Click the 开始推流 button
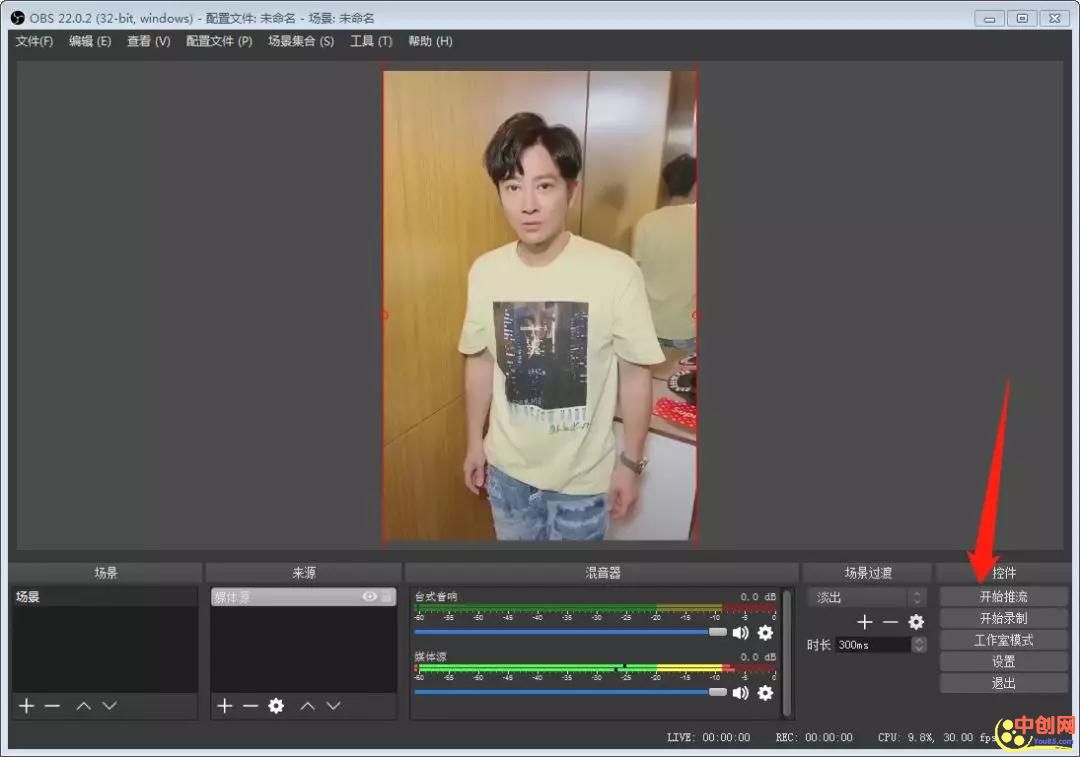Image resolution: width=1080 pixels, height=757 pixels. [1003, 596]
